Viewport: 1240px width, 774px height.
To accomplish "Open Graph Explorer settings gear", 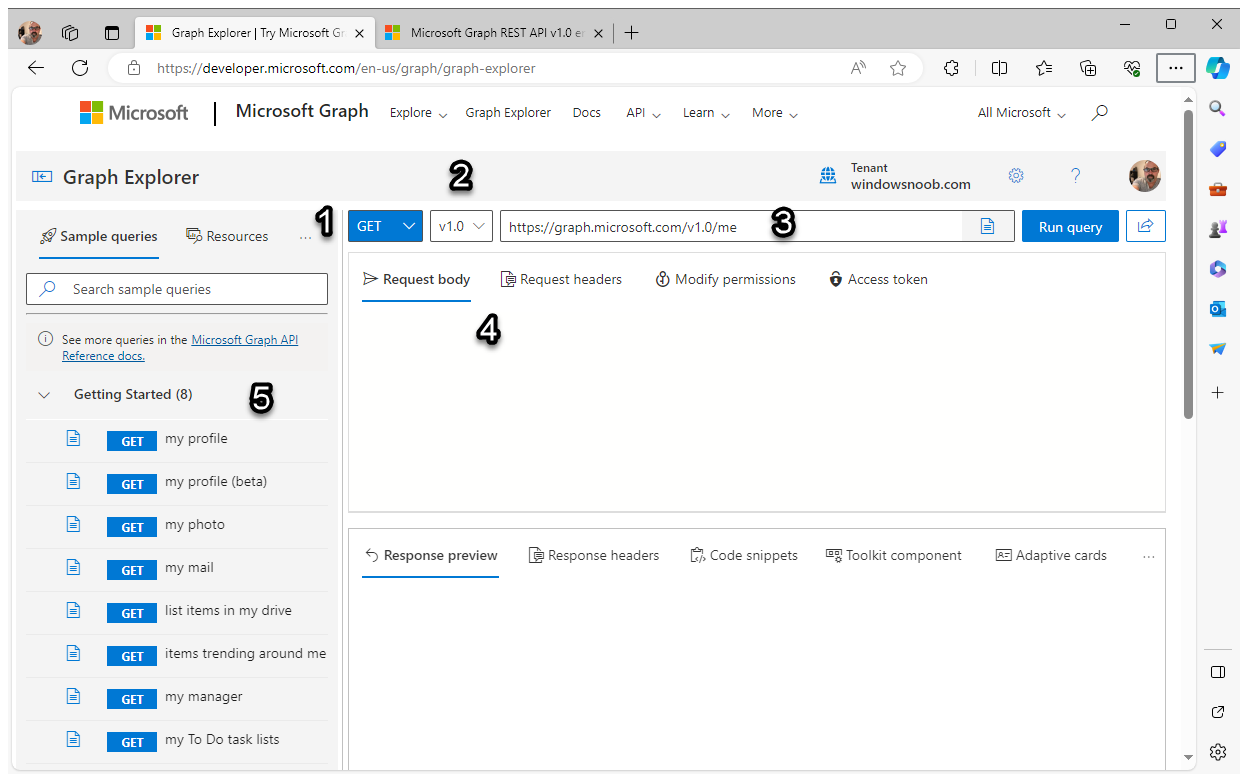I will [1016, 176].
